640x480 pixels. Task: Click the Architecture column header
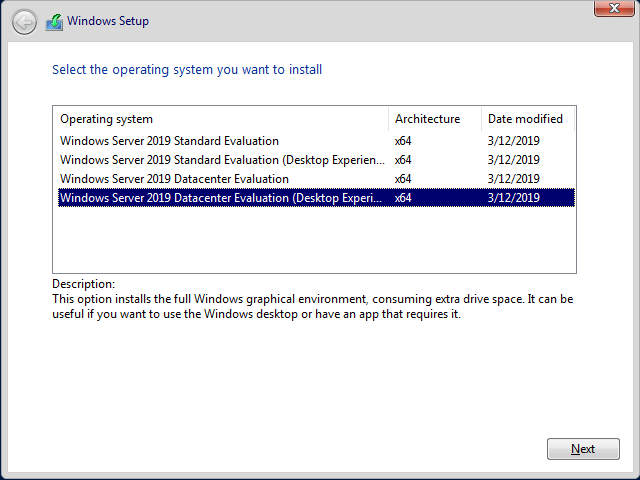click(435, 119)
